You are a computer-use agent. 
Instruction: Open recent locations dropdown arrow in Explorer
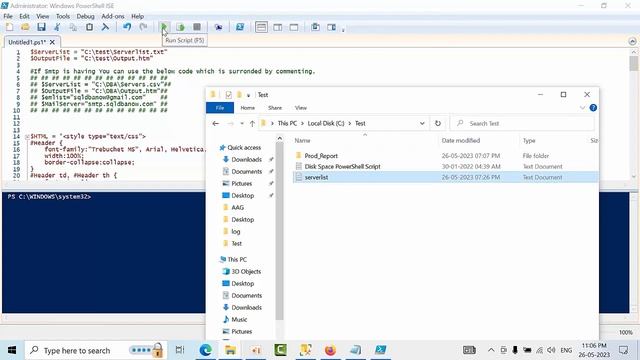(x=242, y=123)
